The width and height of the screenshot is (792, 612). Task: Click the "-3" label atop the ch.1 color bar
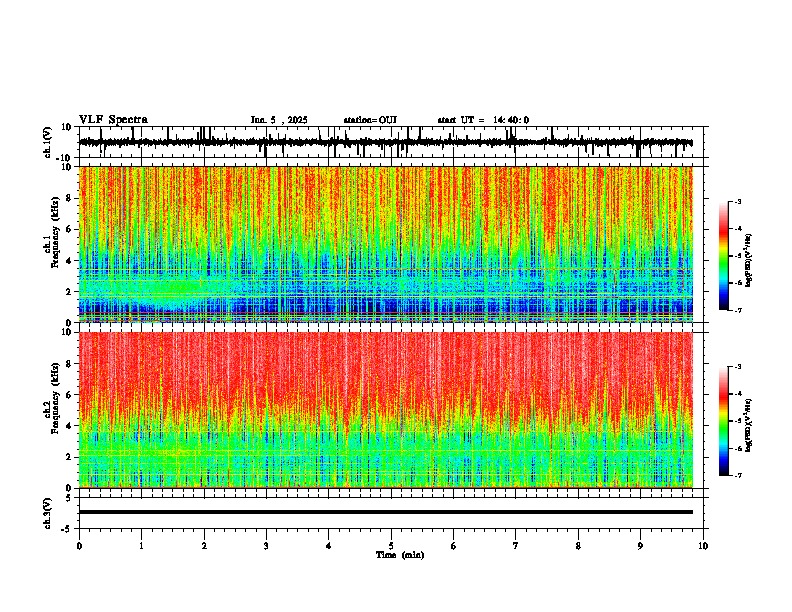click(x=738, y=201)
